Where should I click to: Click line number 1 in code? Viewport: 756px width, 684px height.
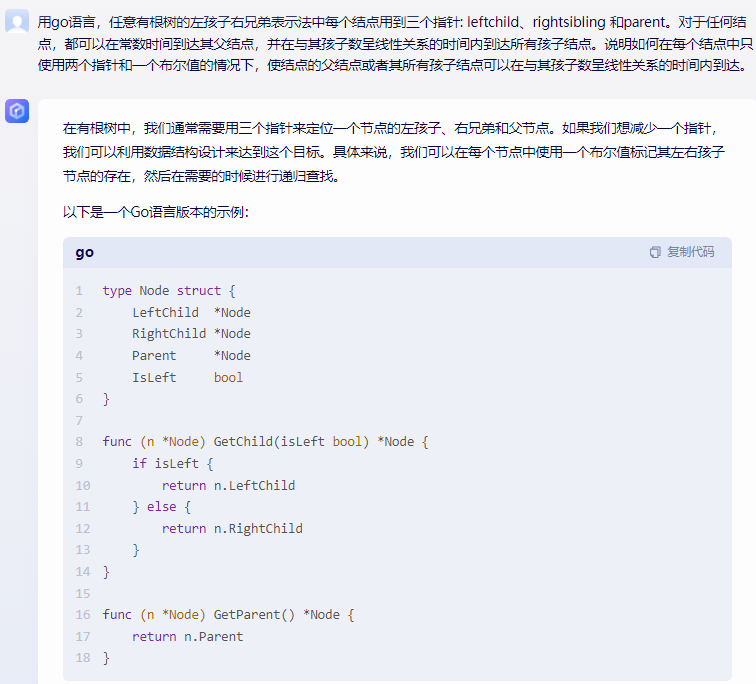tap(79, 291)
